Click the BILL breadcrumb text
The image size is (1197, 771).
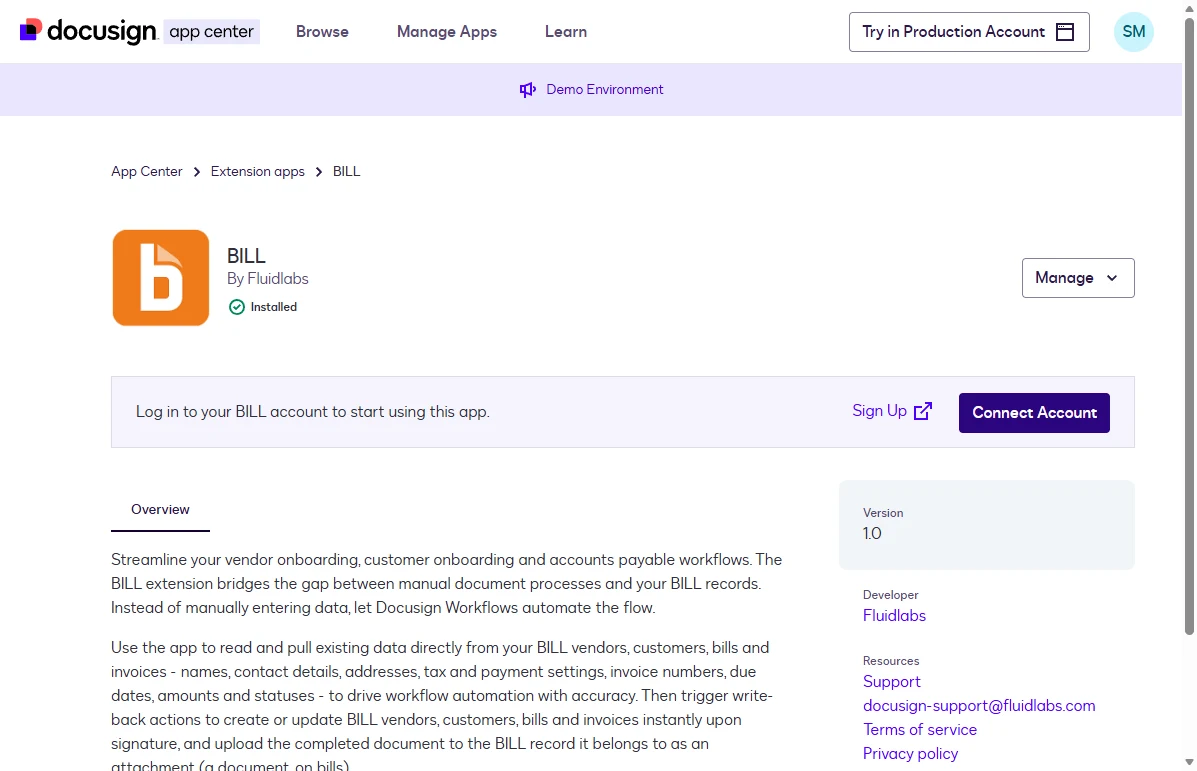click(x=347, y=172)
